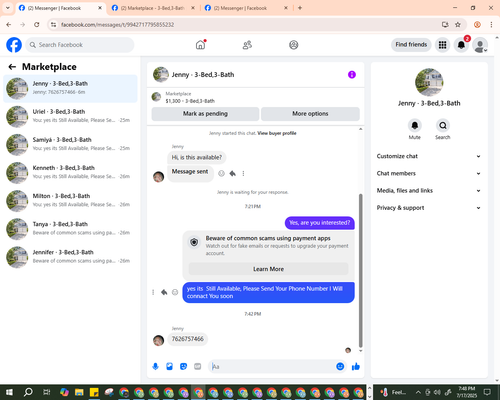Click large listing photo in right panel
500x400 pixels.
click(x=429, y=82)
